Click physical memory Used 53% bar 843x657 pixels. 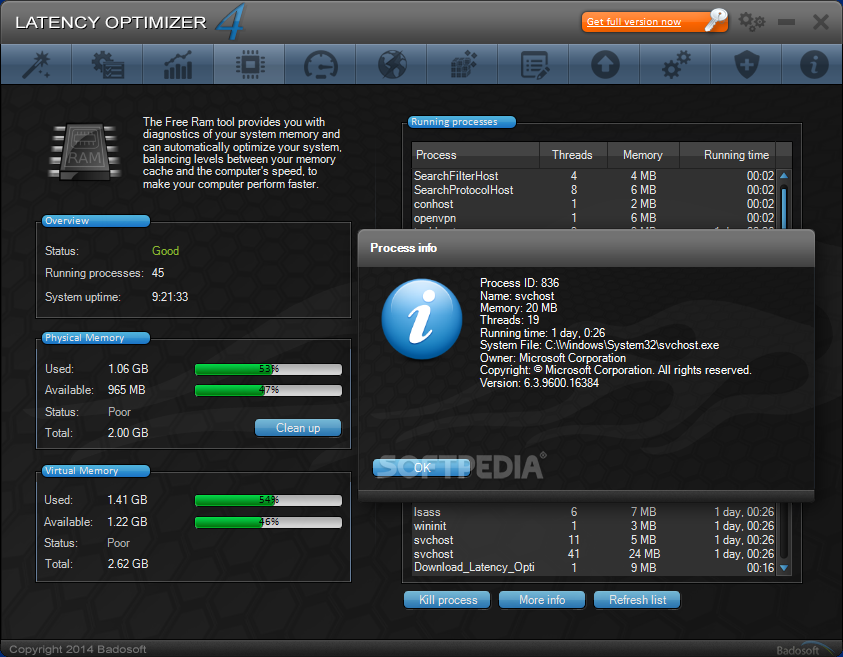(x=268, y=369)
